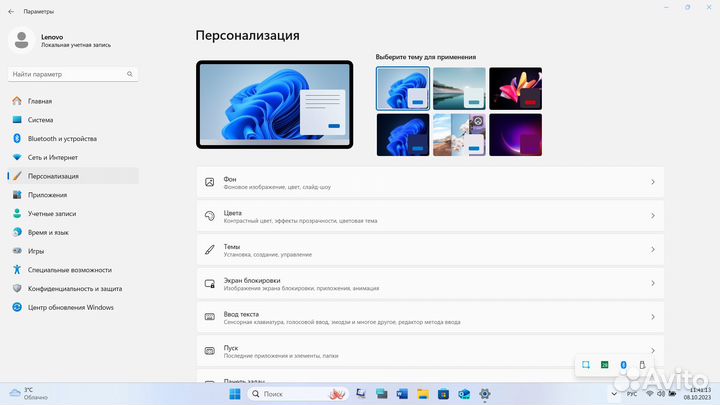Click the Windows Start button
This screenshot has width=720, height=405.
pos(235,394)
